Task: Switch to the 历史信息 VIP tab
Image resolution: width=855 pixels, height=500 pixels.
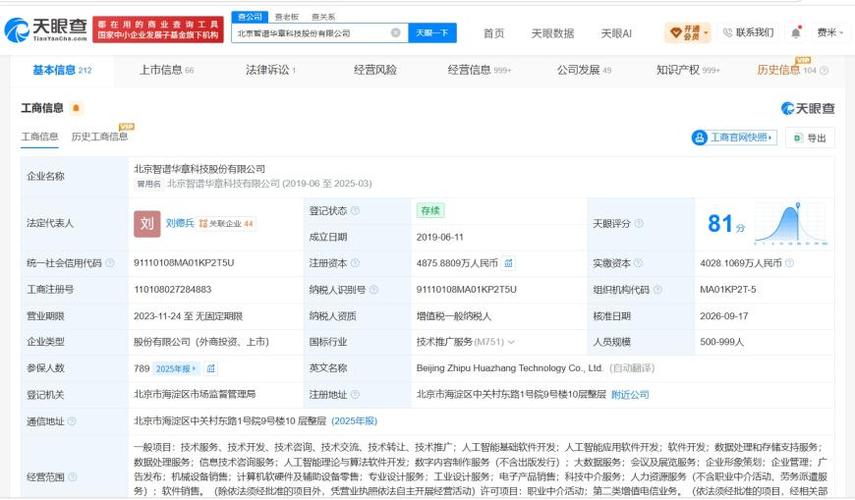Action: point(786,69)
